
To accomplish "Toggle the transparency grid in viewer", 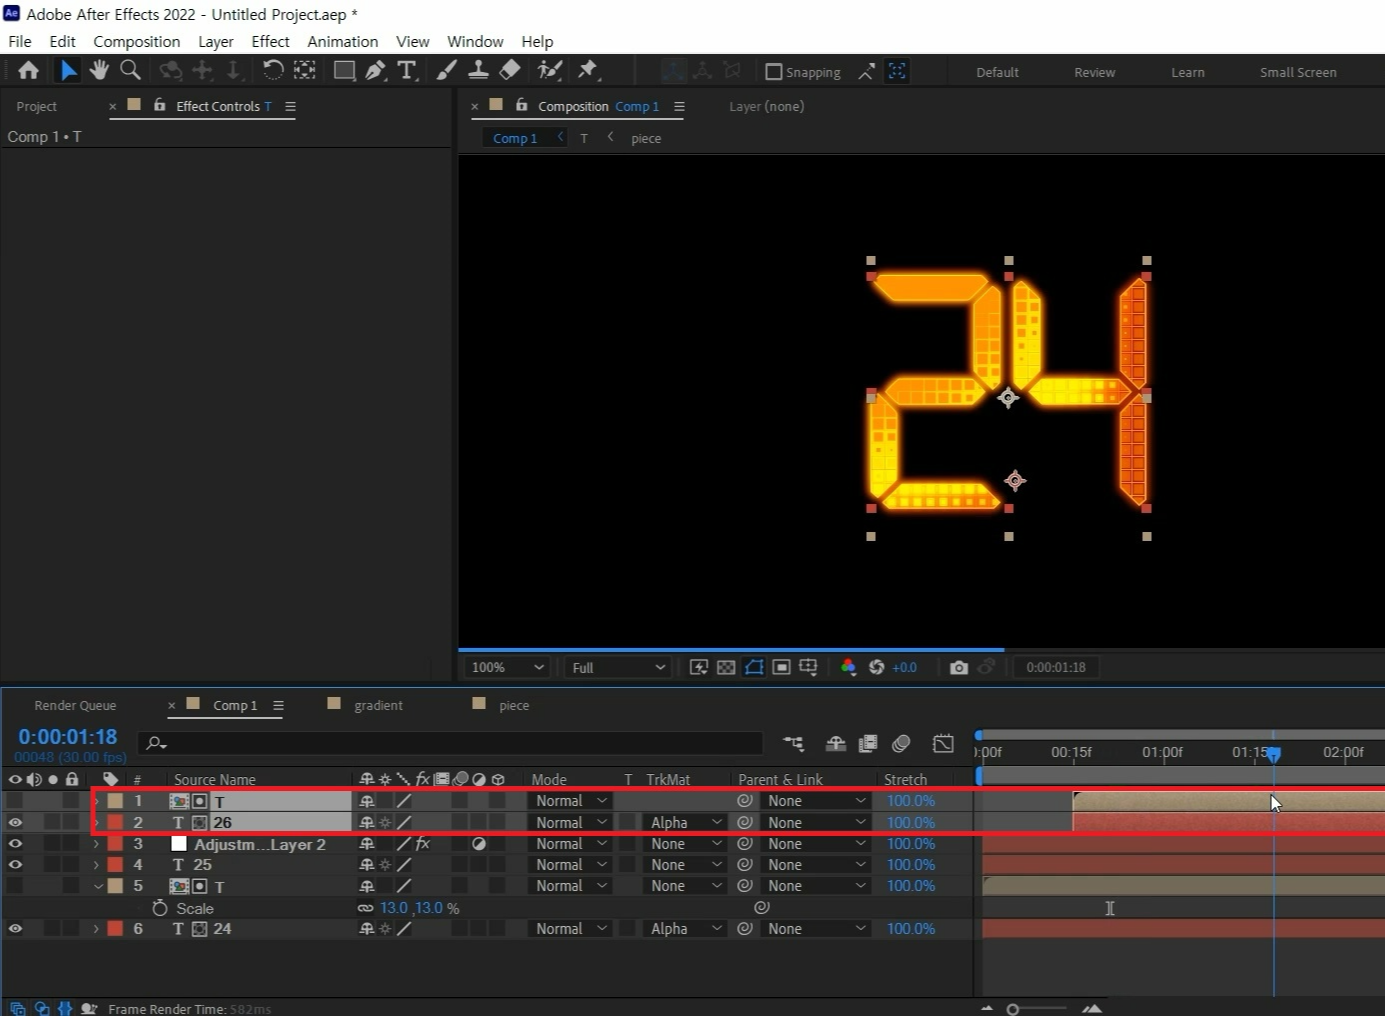I will pyautogui.click(x=726, y=667).
